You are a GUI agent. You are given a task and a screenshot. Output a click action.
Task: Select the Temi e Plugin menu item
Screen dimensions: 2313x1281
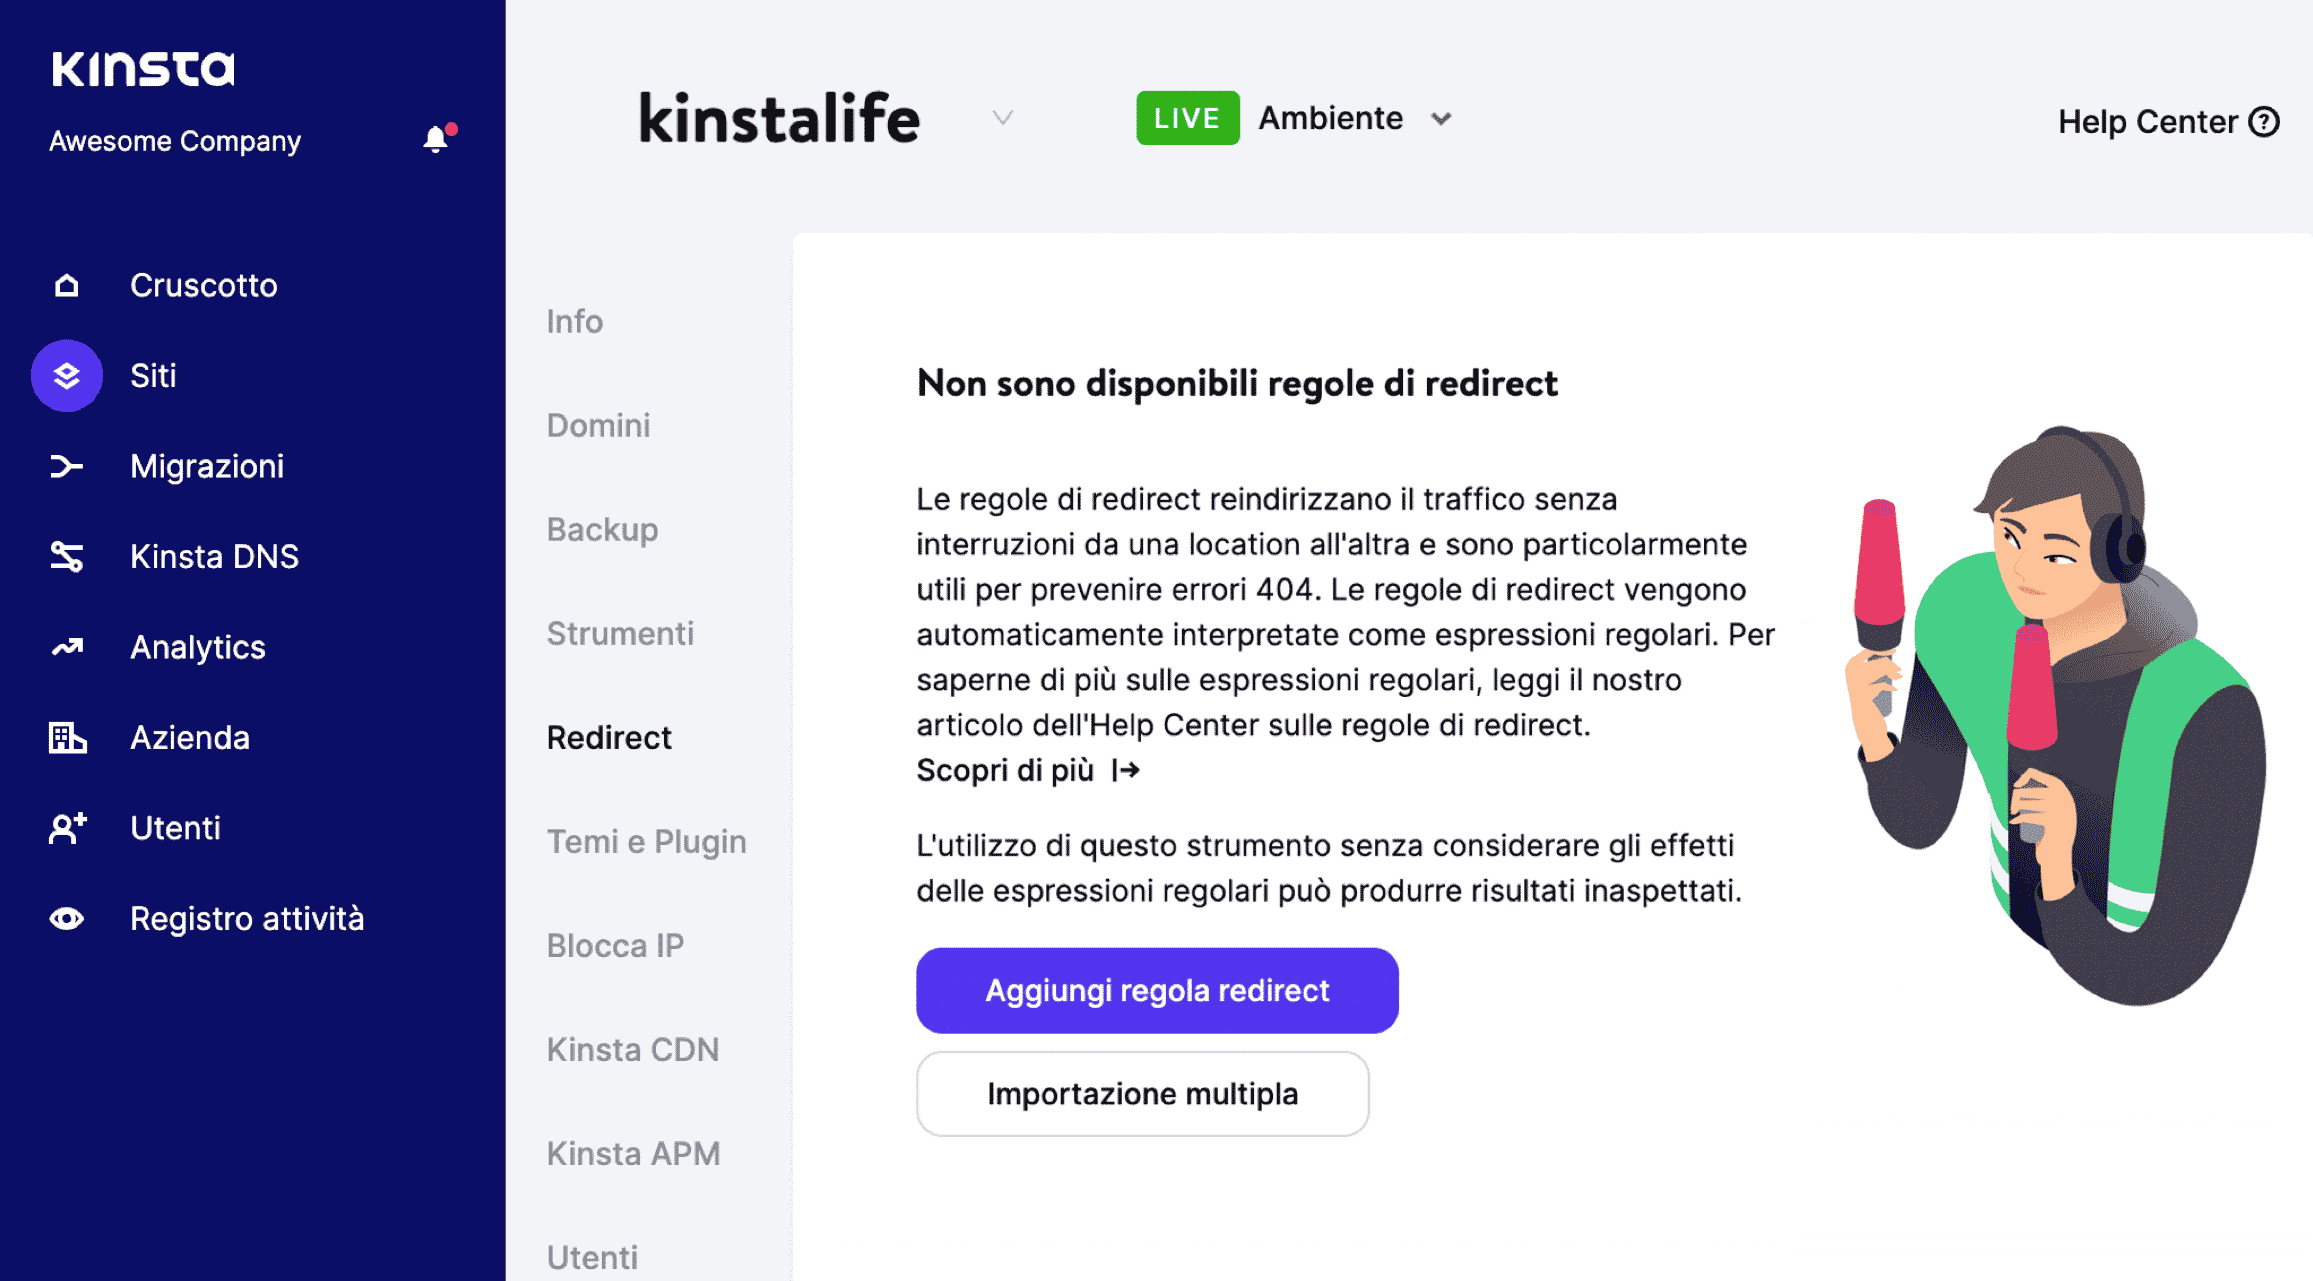tap(645, 841)
